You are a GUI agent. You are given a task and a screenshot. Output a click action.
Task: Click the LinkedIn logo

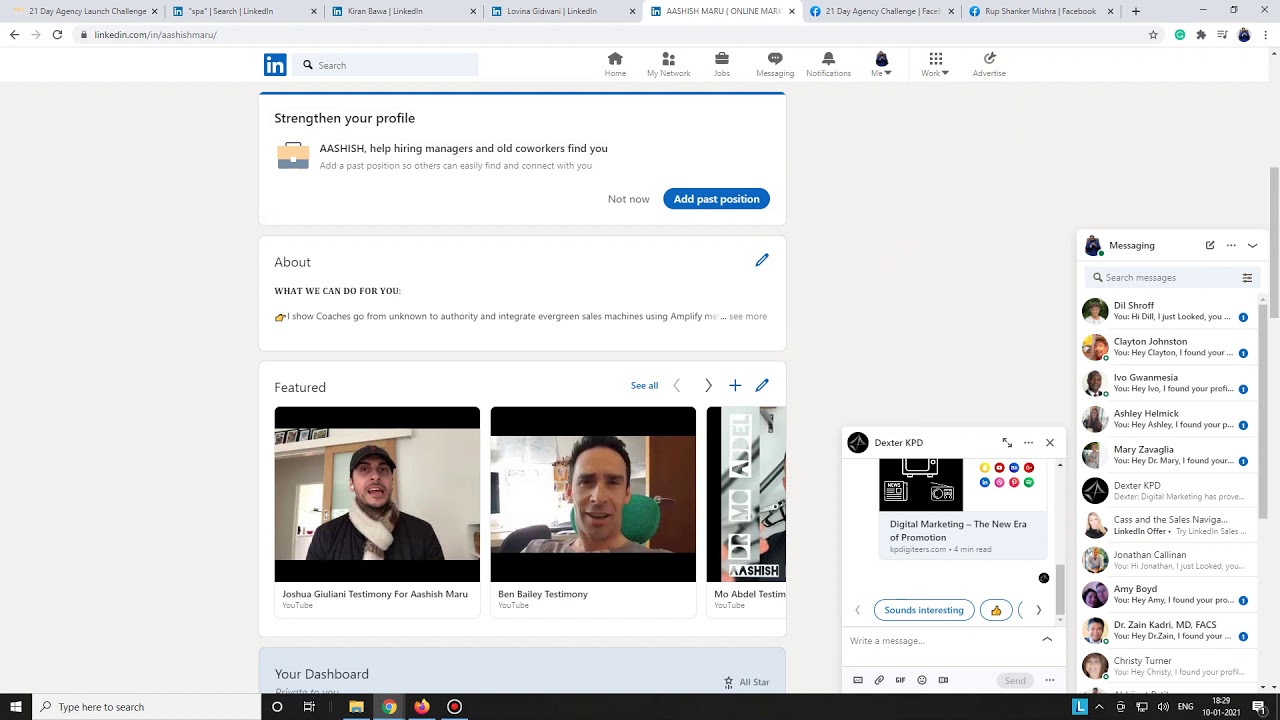(275, 65)
